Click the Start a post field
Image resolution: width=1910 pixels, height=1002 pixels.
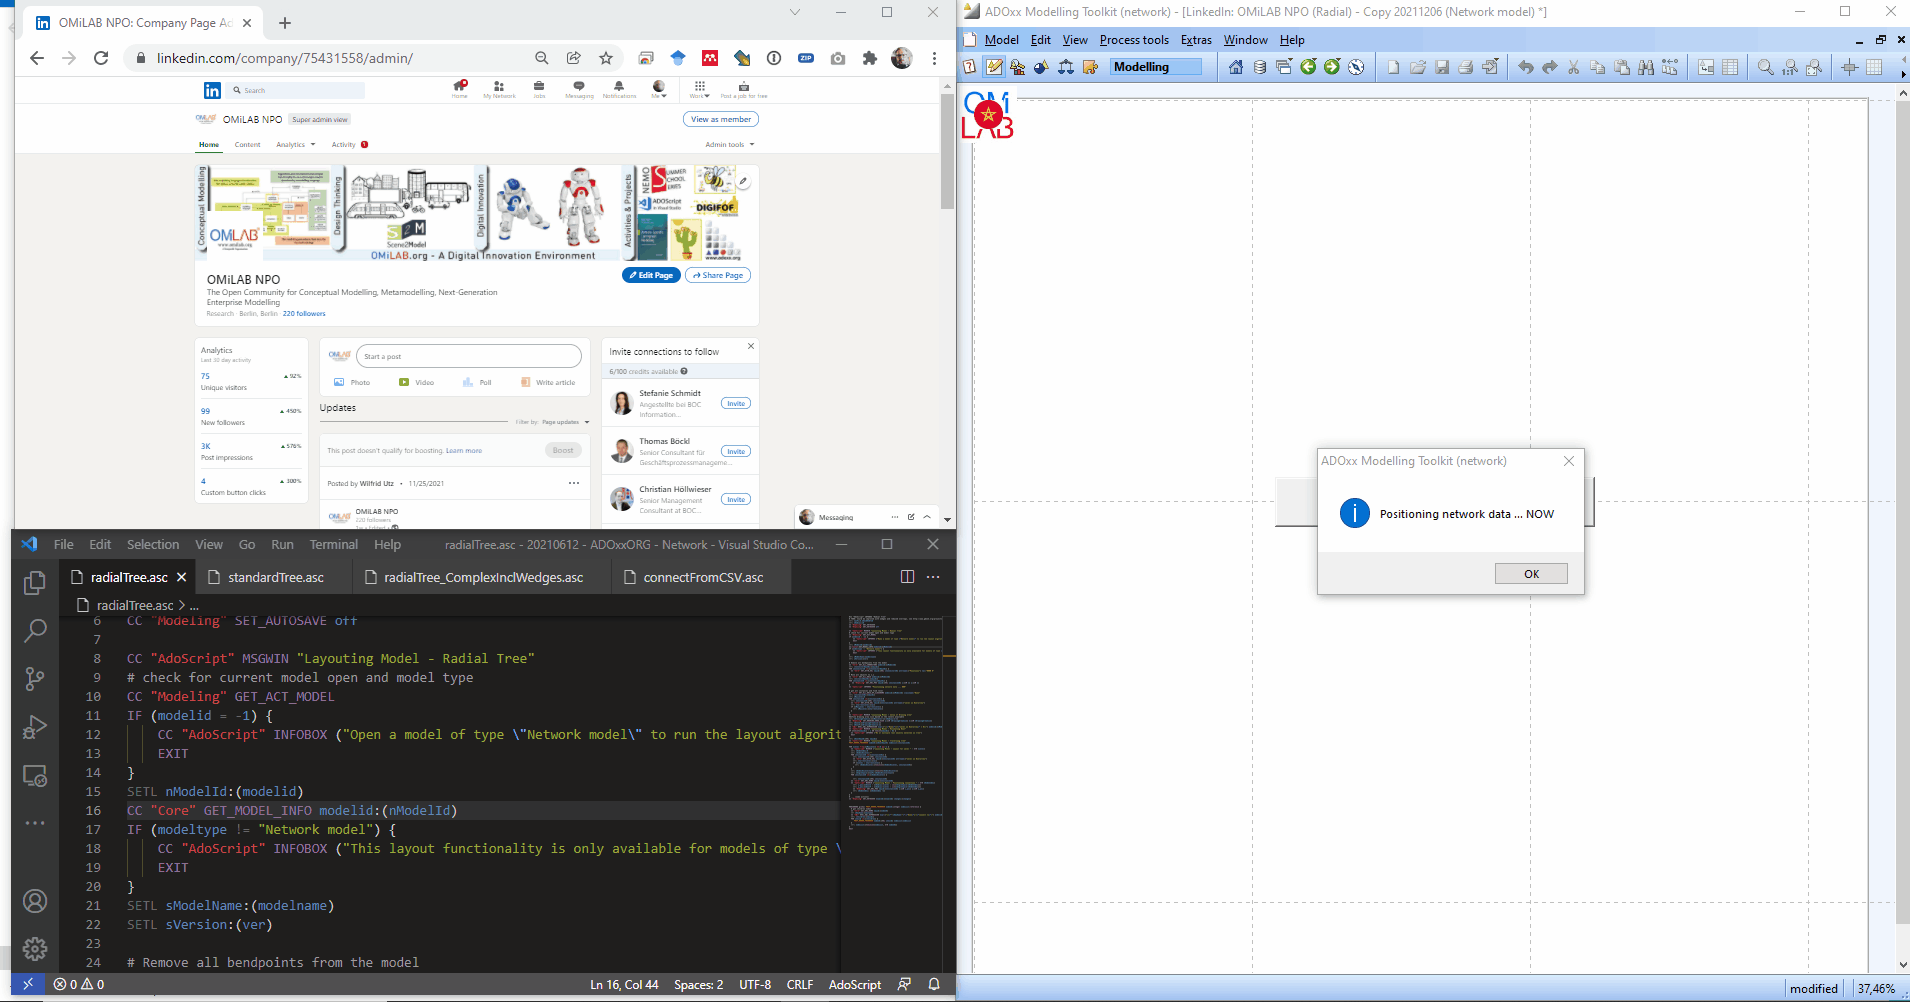[468, 356]
